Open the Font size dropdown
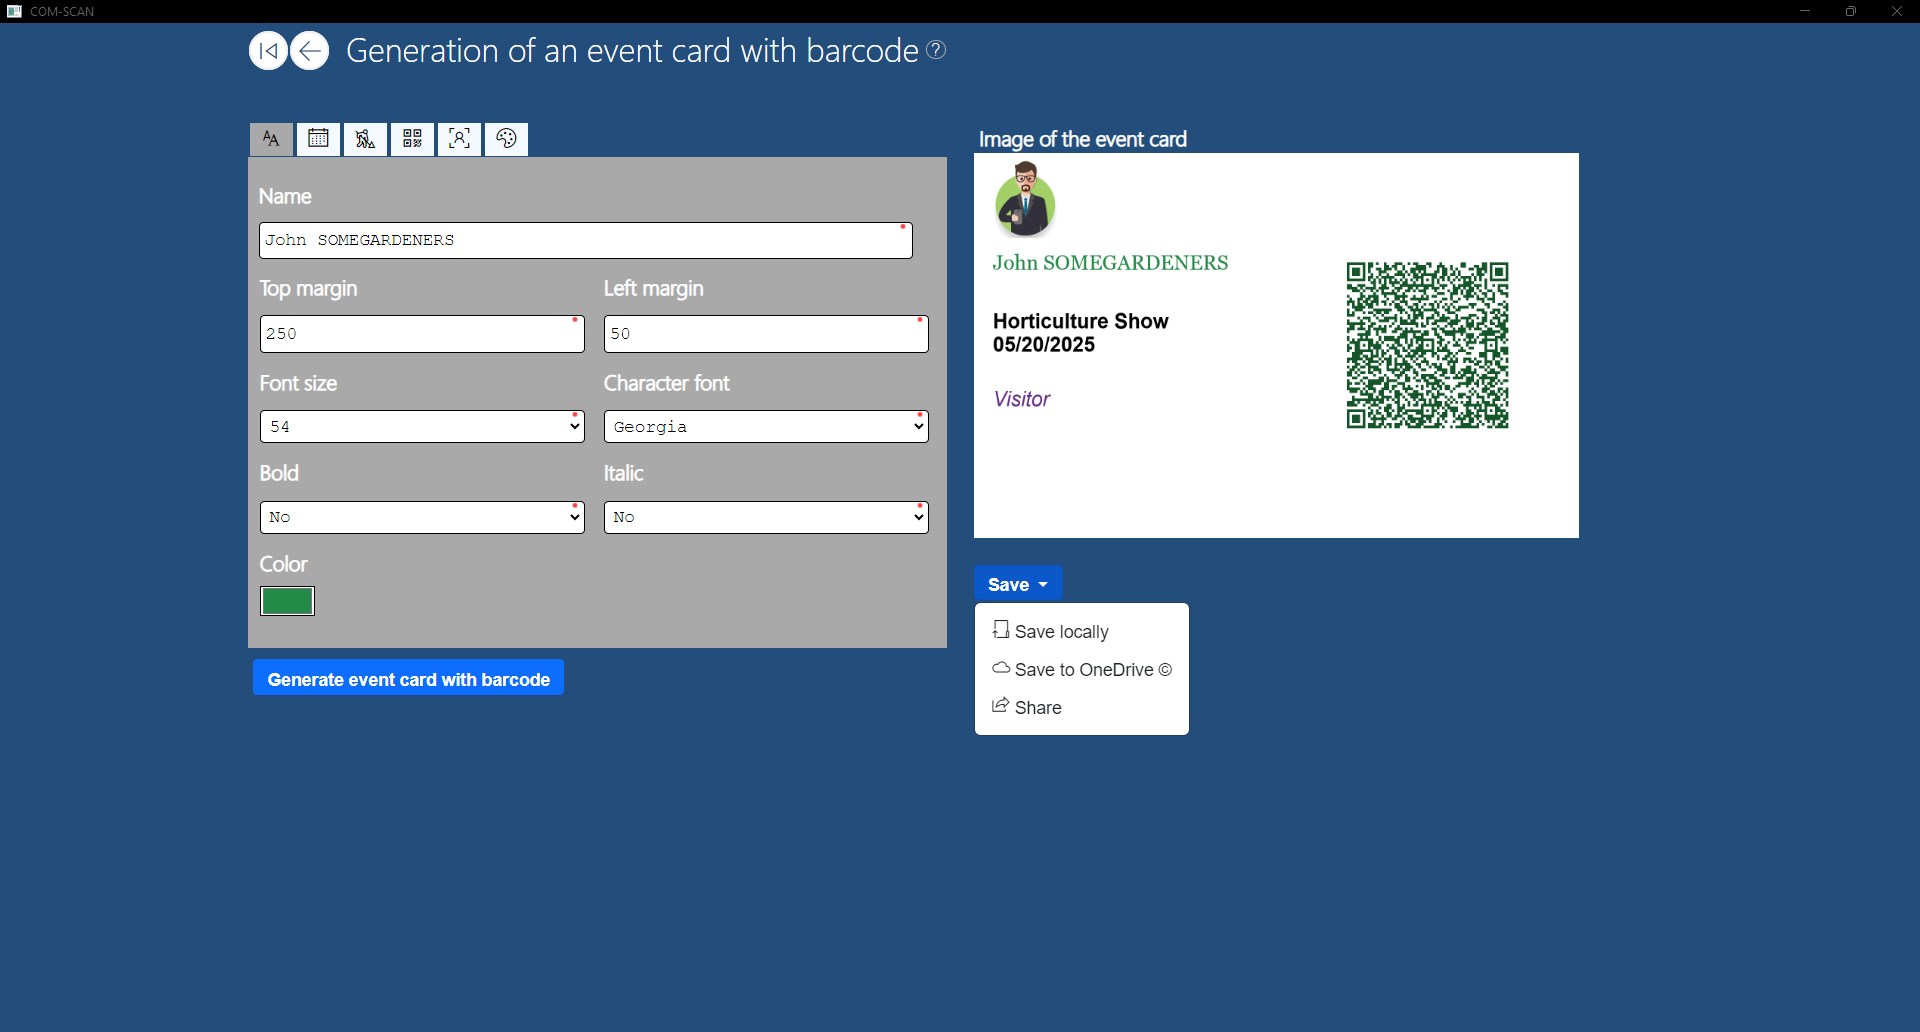Screen dimensions: 1920x1032 click(422, 427)
